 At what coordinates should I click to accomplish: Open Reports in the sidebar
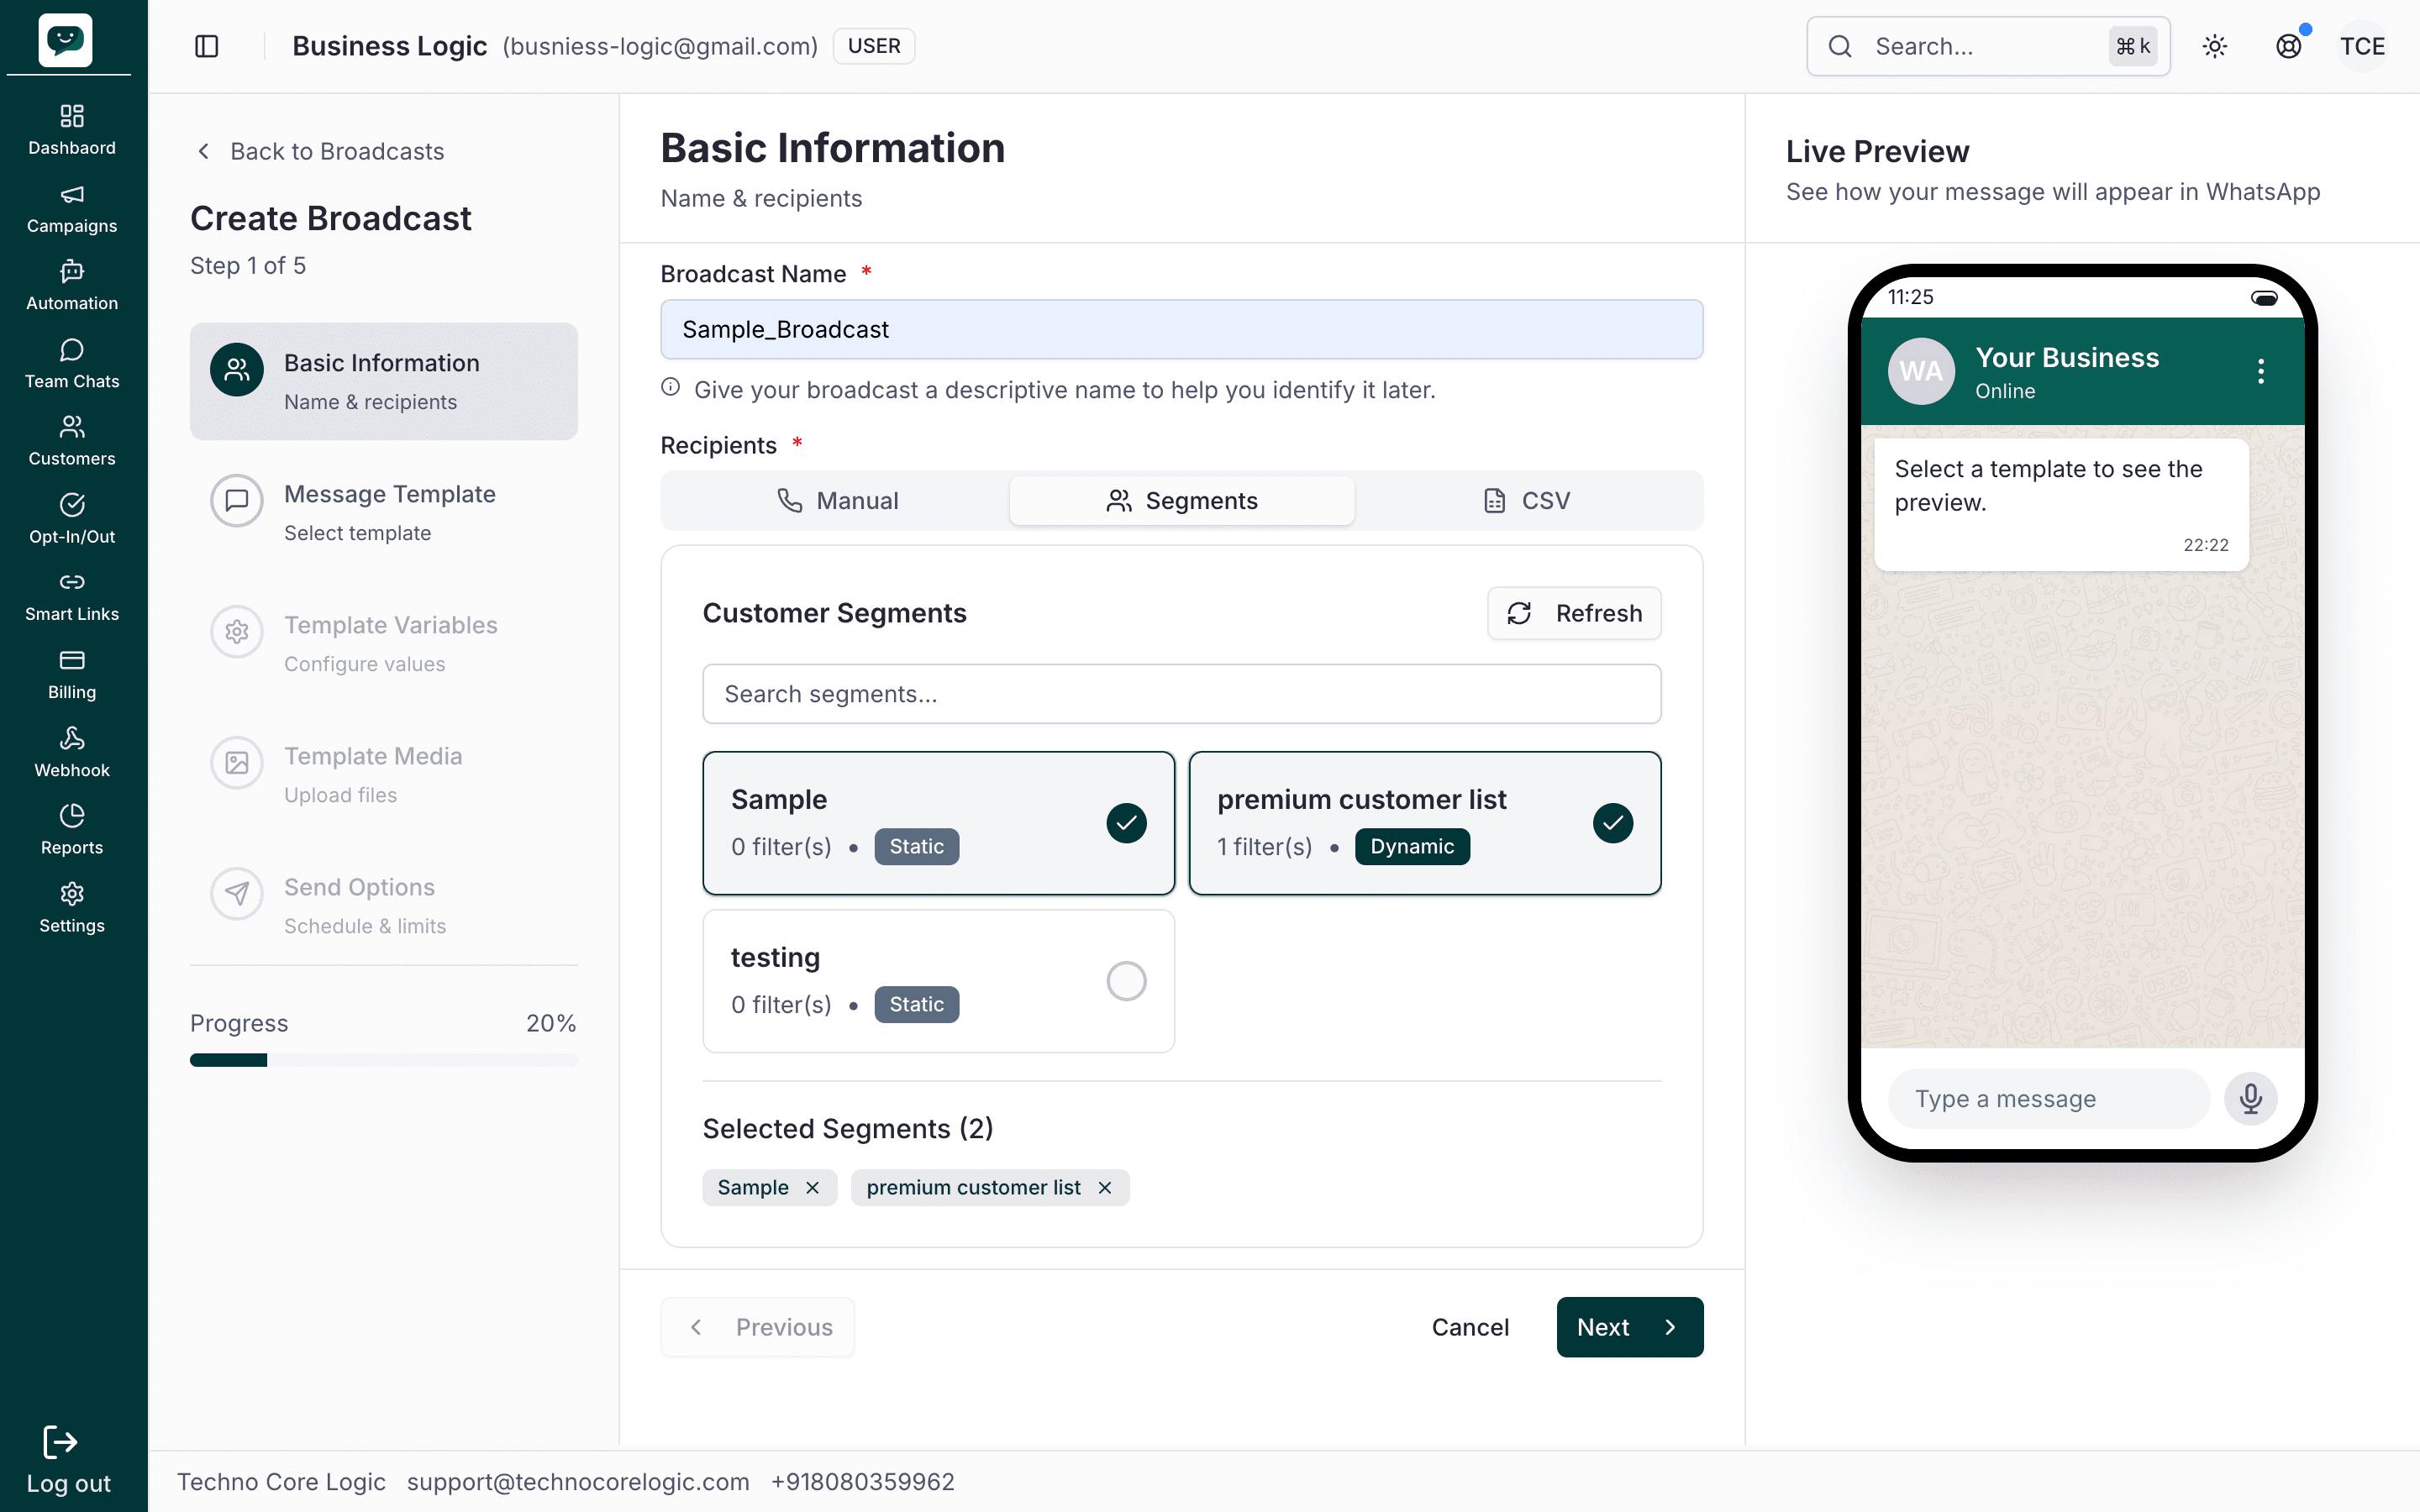72,830
